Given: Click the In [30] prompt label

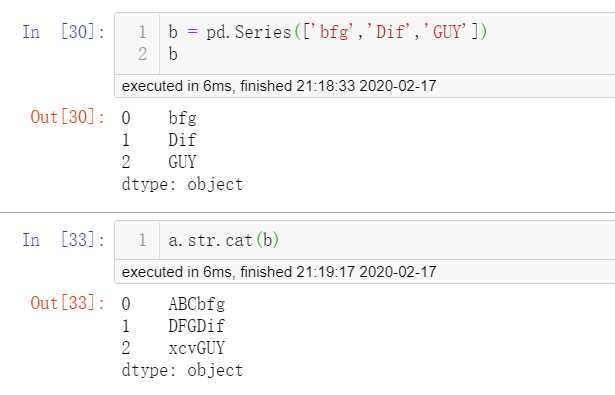Looking at the screenshot, I should point(64,32).
